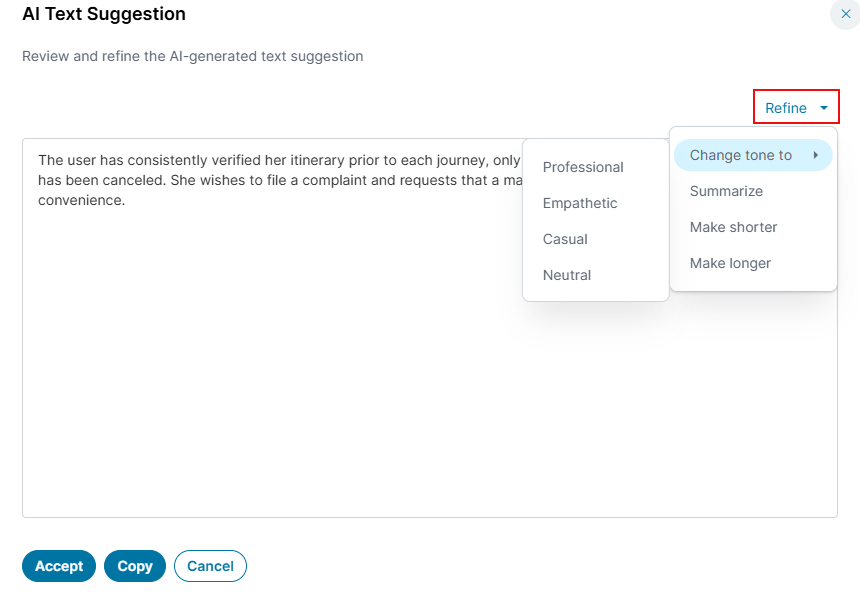Set the tone to Empathetic
The height and width of the screenshot is (599, 860).
click(580, 203)
